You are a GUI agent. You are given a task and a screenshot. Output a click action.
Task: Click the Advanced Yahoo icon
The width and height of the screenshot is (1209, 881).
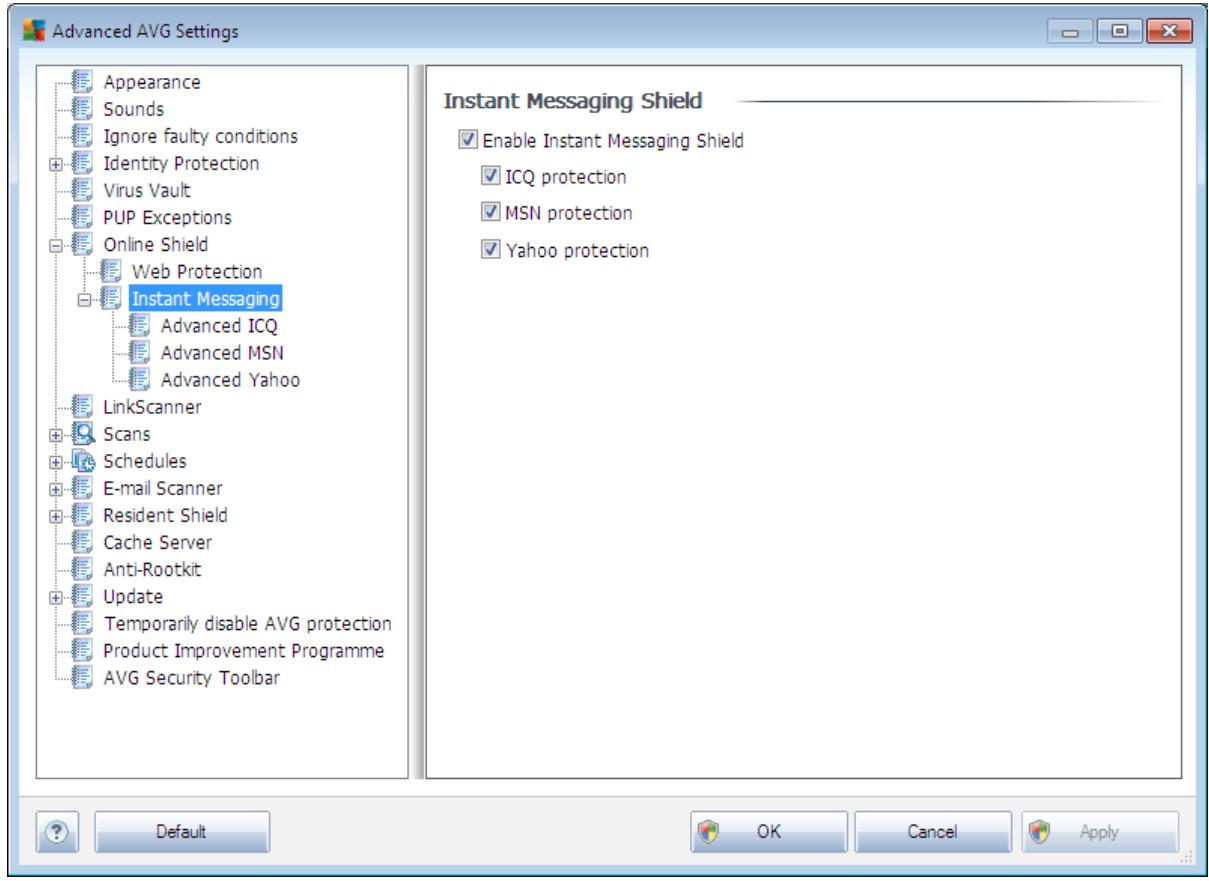pos(141,380)
